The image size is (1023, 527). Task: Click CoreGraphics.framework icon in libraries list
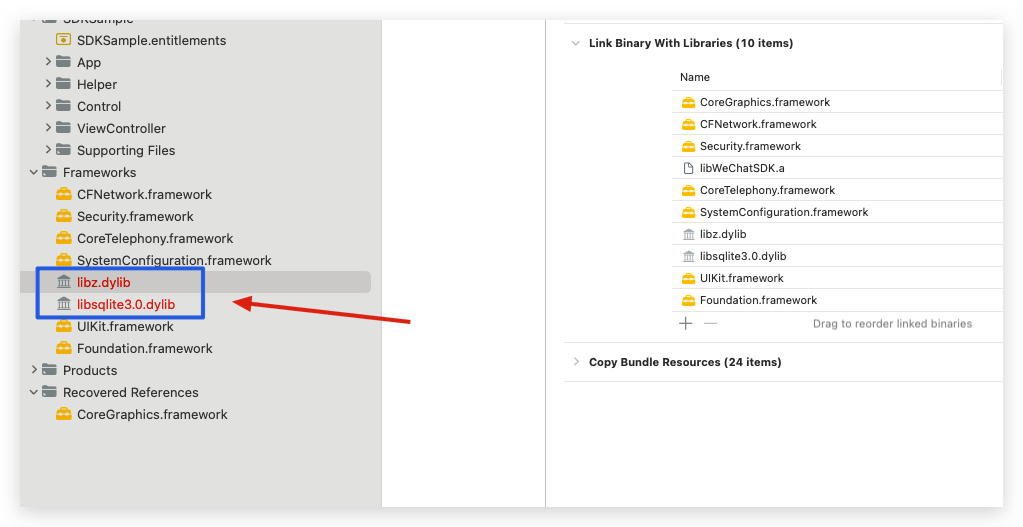pyautogui.click(x=688, y=102)
